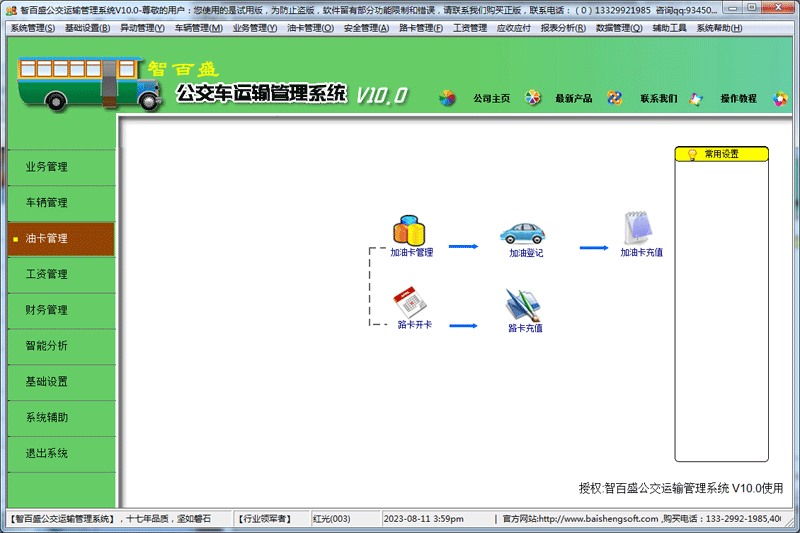800x533 pixels.
Task: Click the flower icon after 操作教程
Action: [x=780, y=98]
